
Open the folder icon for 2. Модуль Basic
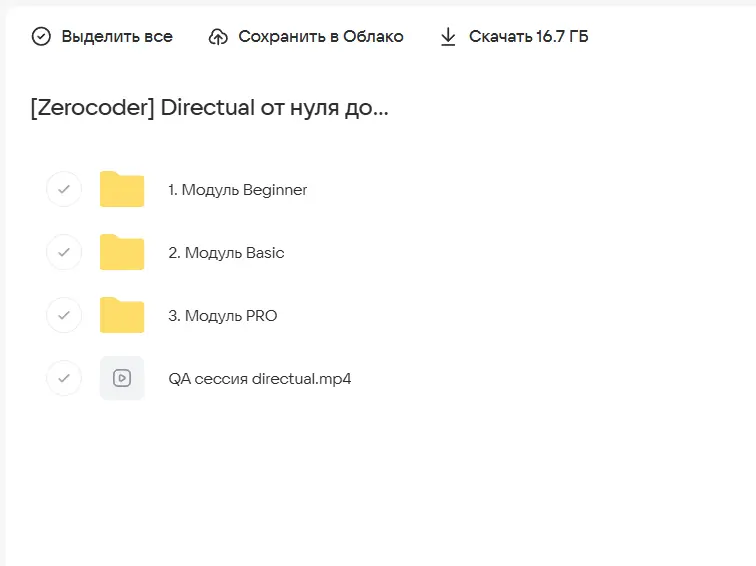click(122, 252)
